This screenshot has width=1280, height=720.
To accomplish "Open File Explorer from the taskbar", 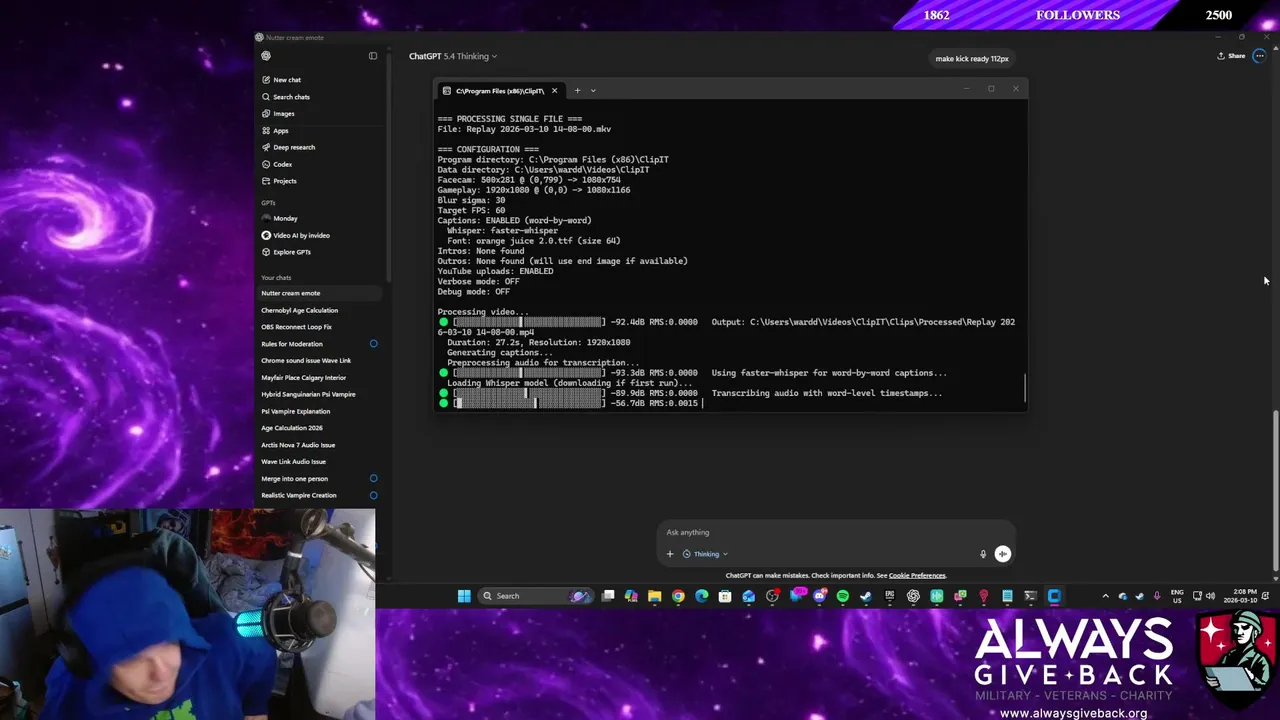I will point(654,596).
